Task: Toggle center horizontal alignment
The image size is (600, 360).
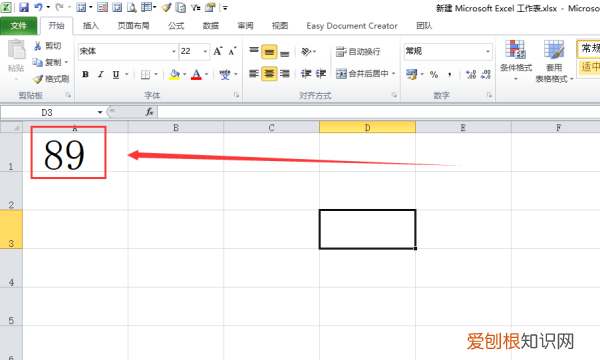Action: click(x=269, y=73)
